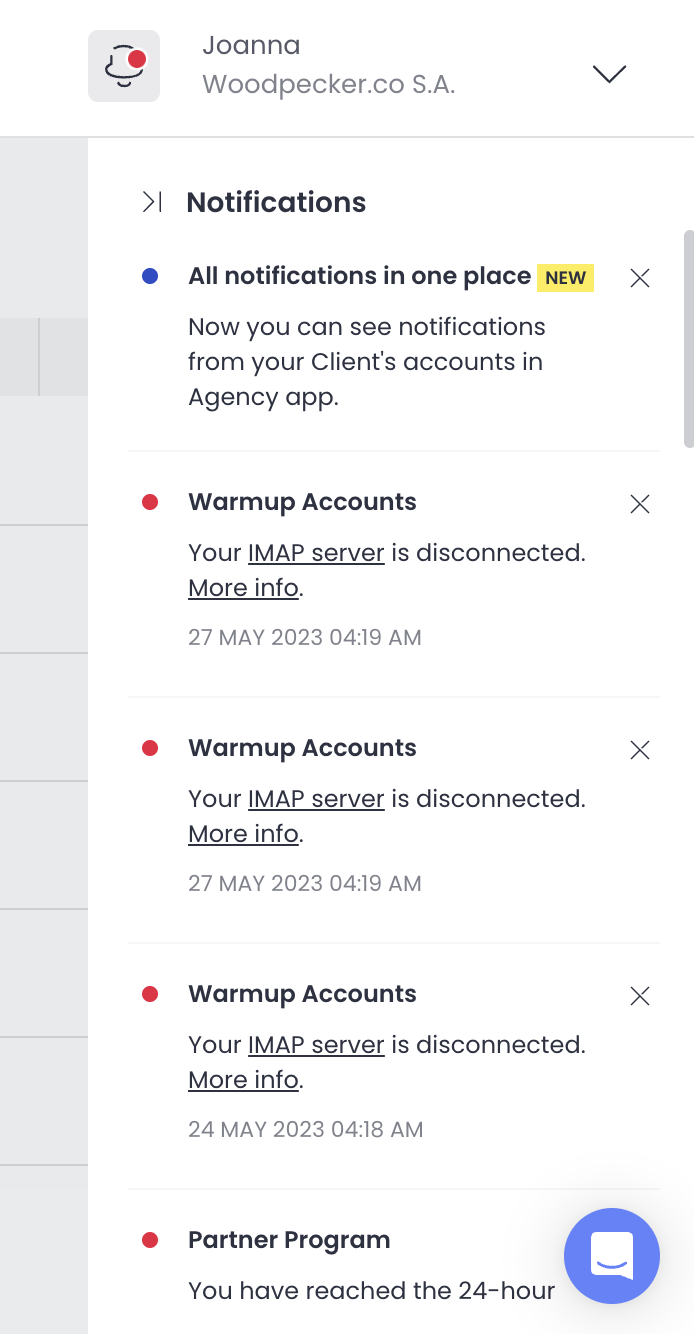Open IMAP server link in first Warmup notification
This screenshot has width=694, height=1334.
coord(316,553)
